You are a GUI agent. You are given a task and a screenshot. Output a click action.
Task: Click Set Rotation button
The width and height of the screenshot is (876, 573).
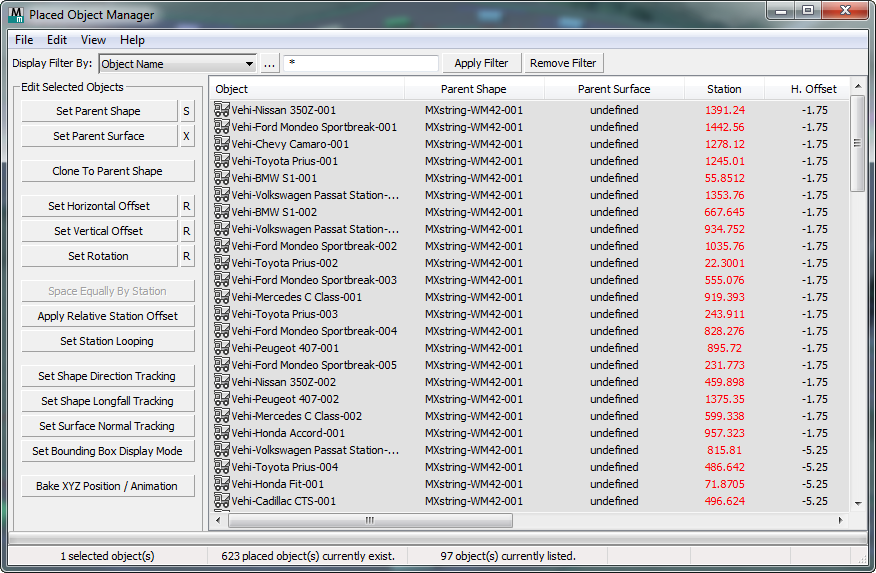(99, 256)
